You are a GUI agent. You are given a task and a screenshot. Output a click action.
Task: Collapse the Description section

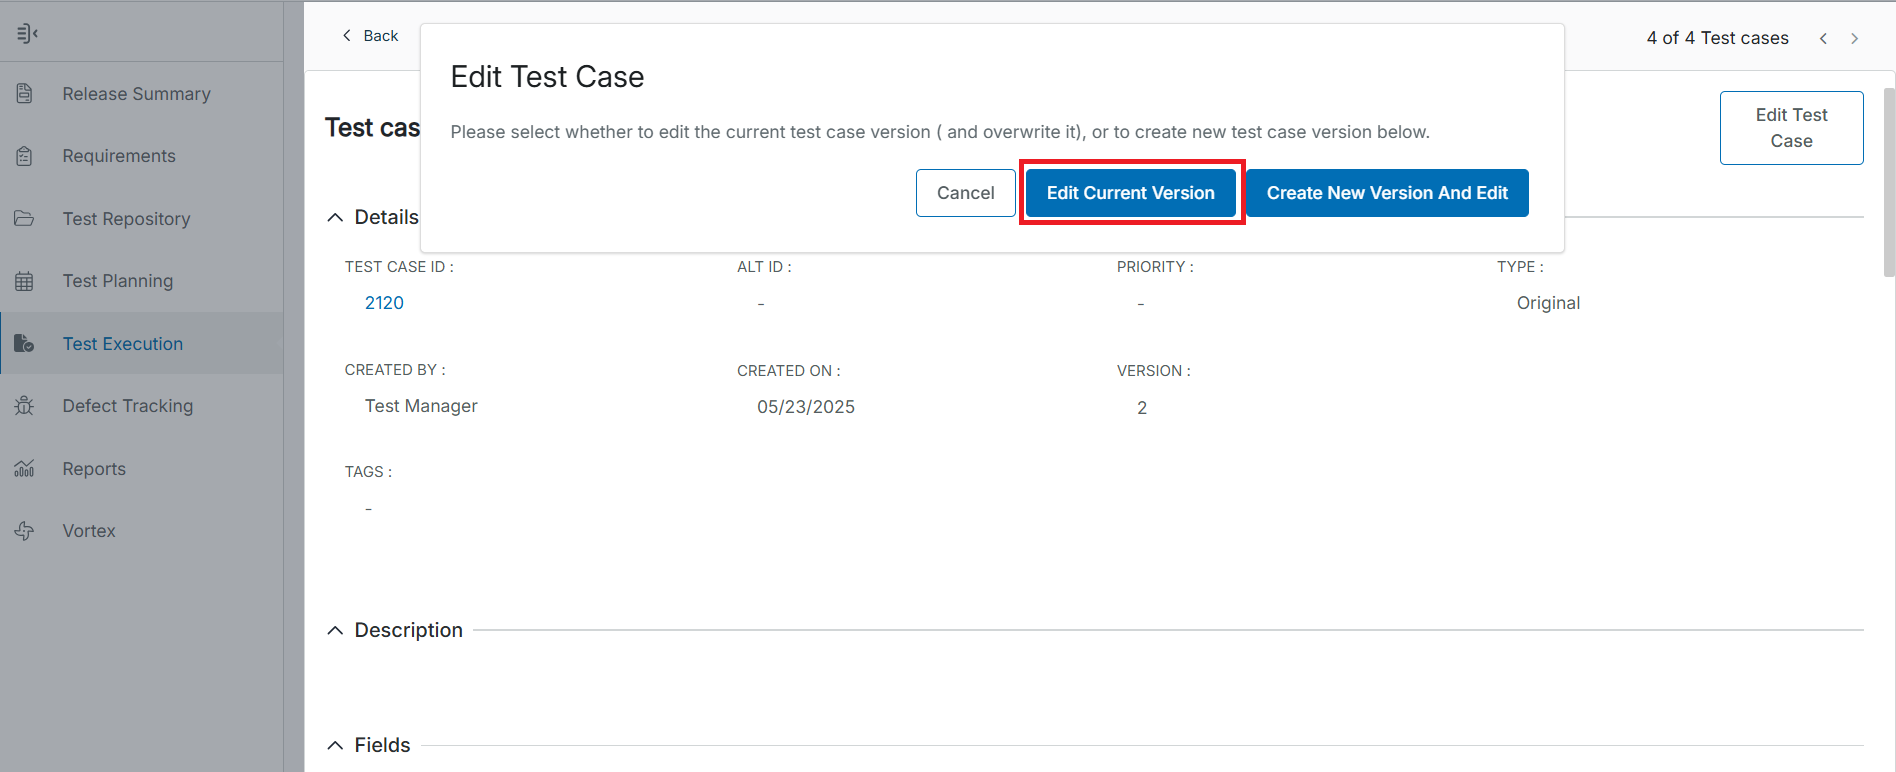tap(335, 631)
